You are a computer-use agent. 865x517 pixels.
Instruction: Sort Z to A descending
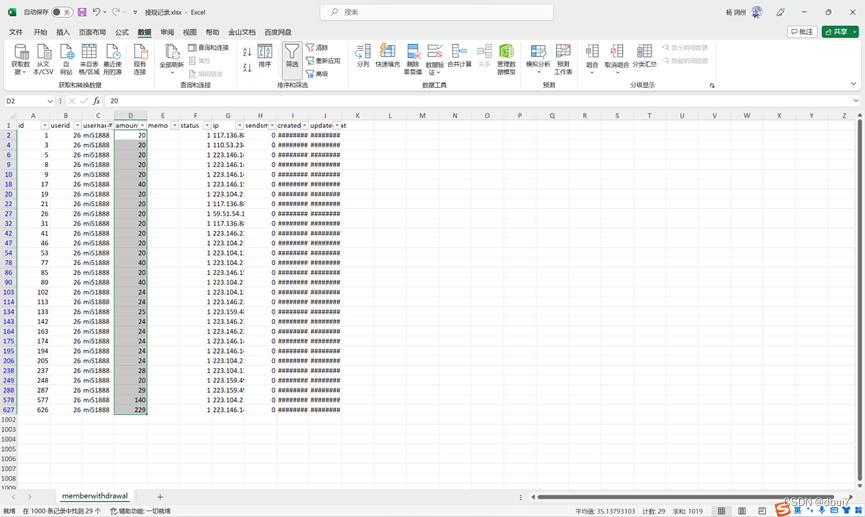(247, 67)
